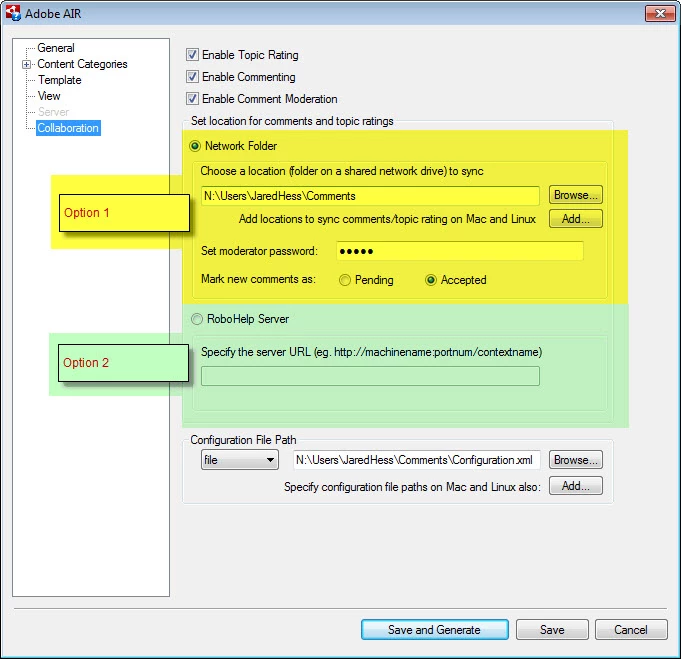Viewport: 681px width, 659px height.
Task: Click the Configuration.xml path field
Action: pyautogui.click(x=417, y=460)
